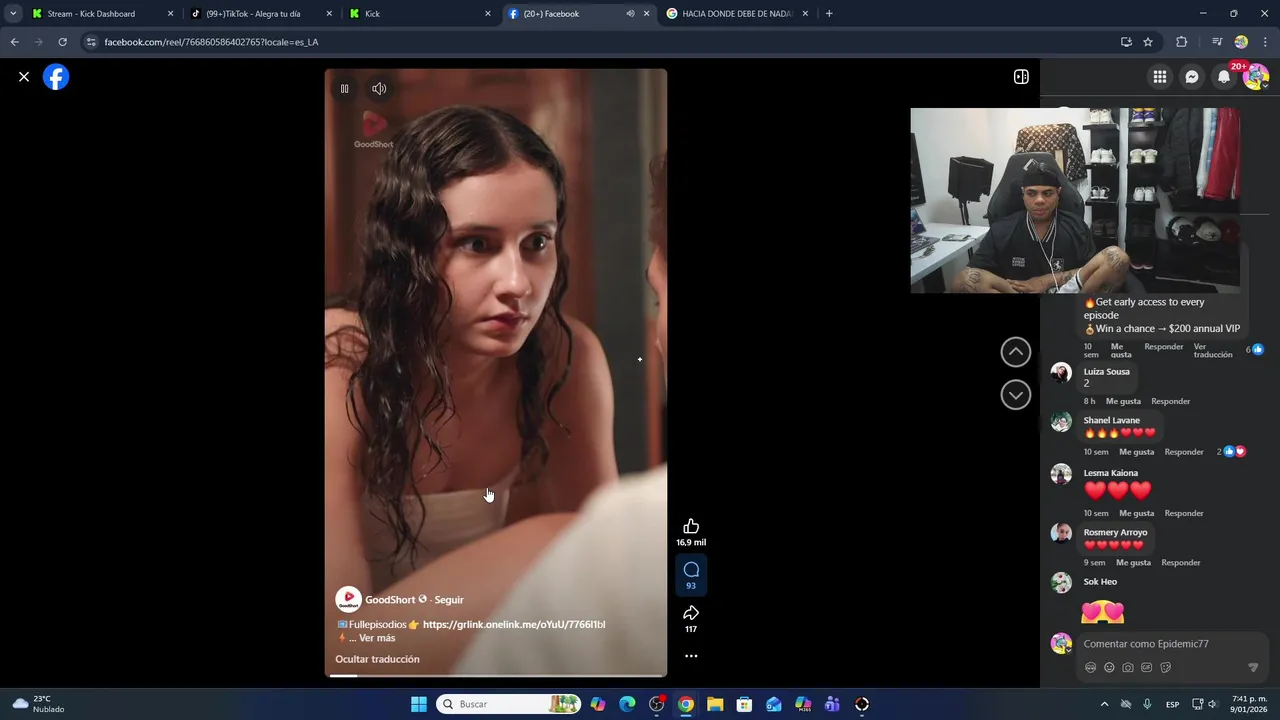Pause the reel video
The image size is (1280, 720).
[344, 89]
